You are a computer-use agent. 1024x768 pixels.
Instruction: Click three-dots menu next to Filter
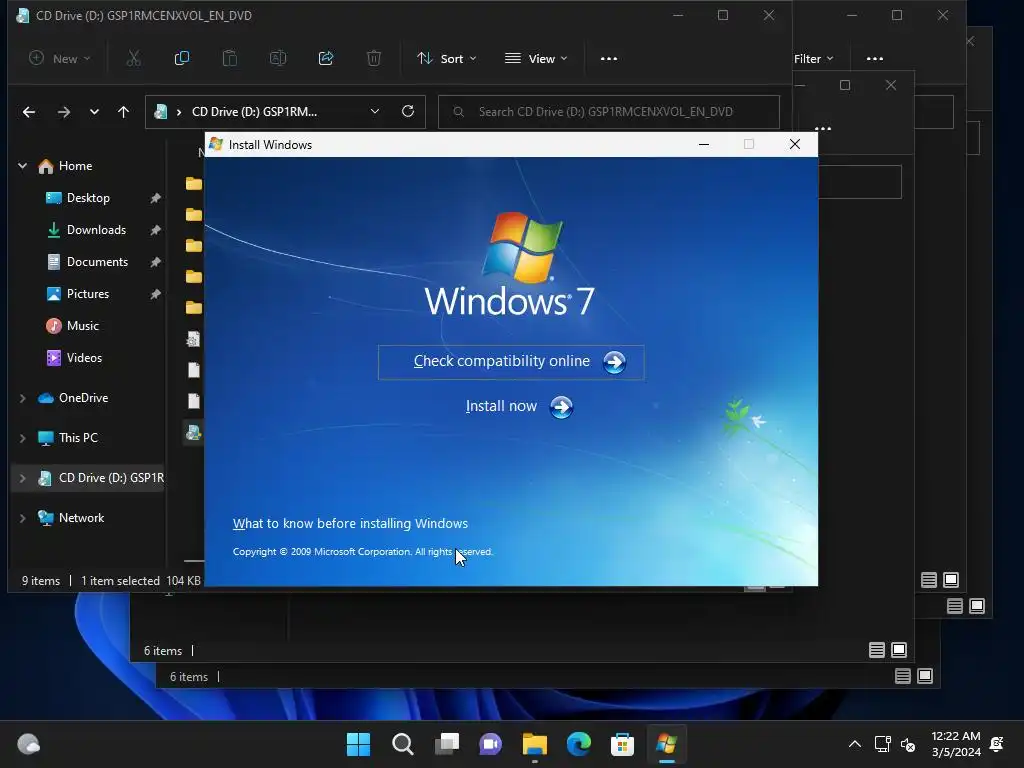coord(874,59)
